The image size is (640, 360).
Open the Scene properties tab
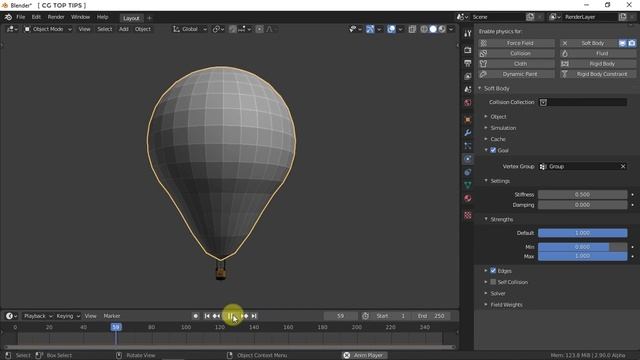[468, 89]
